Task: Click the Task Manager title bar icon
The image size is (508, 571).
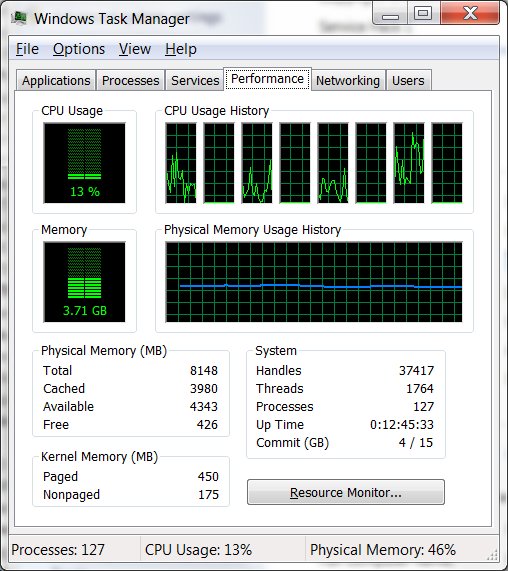Action: point(19,17)
